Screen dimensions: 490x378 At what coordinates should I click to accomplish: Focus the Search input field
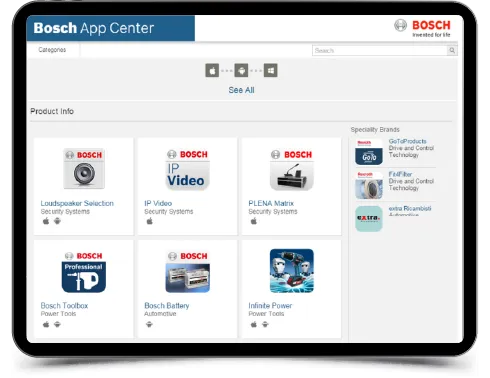click(380, 51)
